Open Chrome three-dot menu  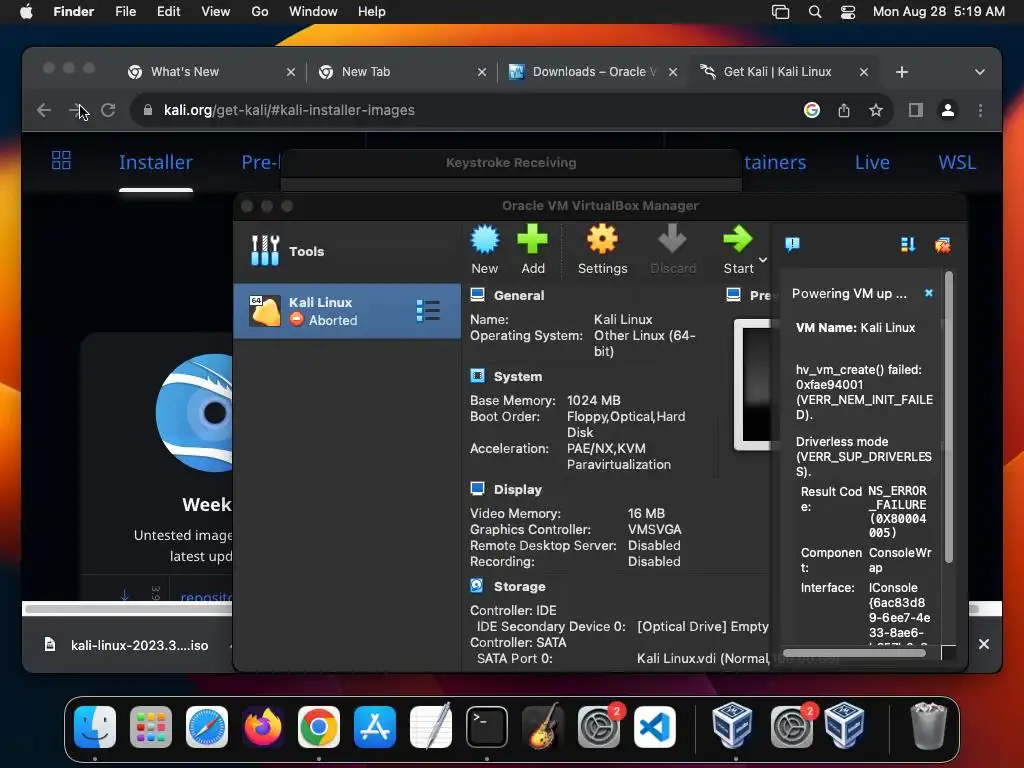(980, 110)
